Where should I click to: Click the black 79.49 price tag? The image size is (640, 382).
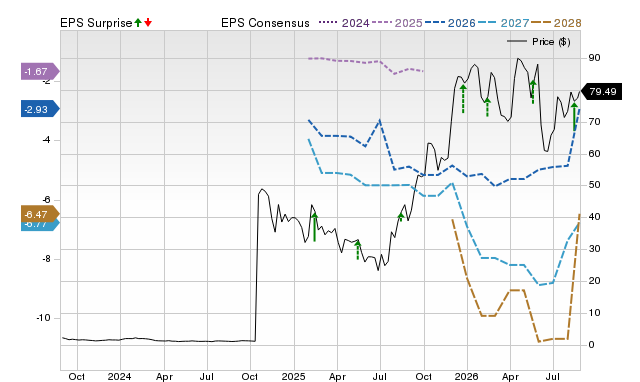pyautogui.click(x=601, y=91)
